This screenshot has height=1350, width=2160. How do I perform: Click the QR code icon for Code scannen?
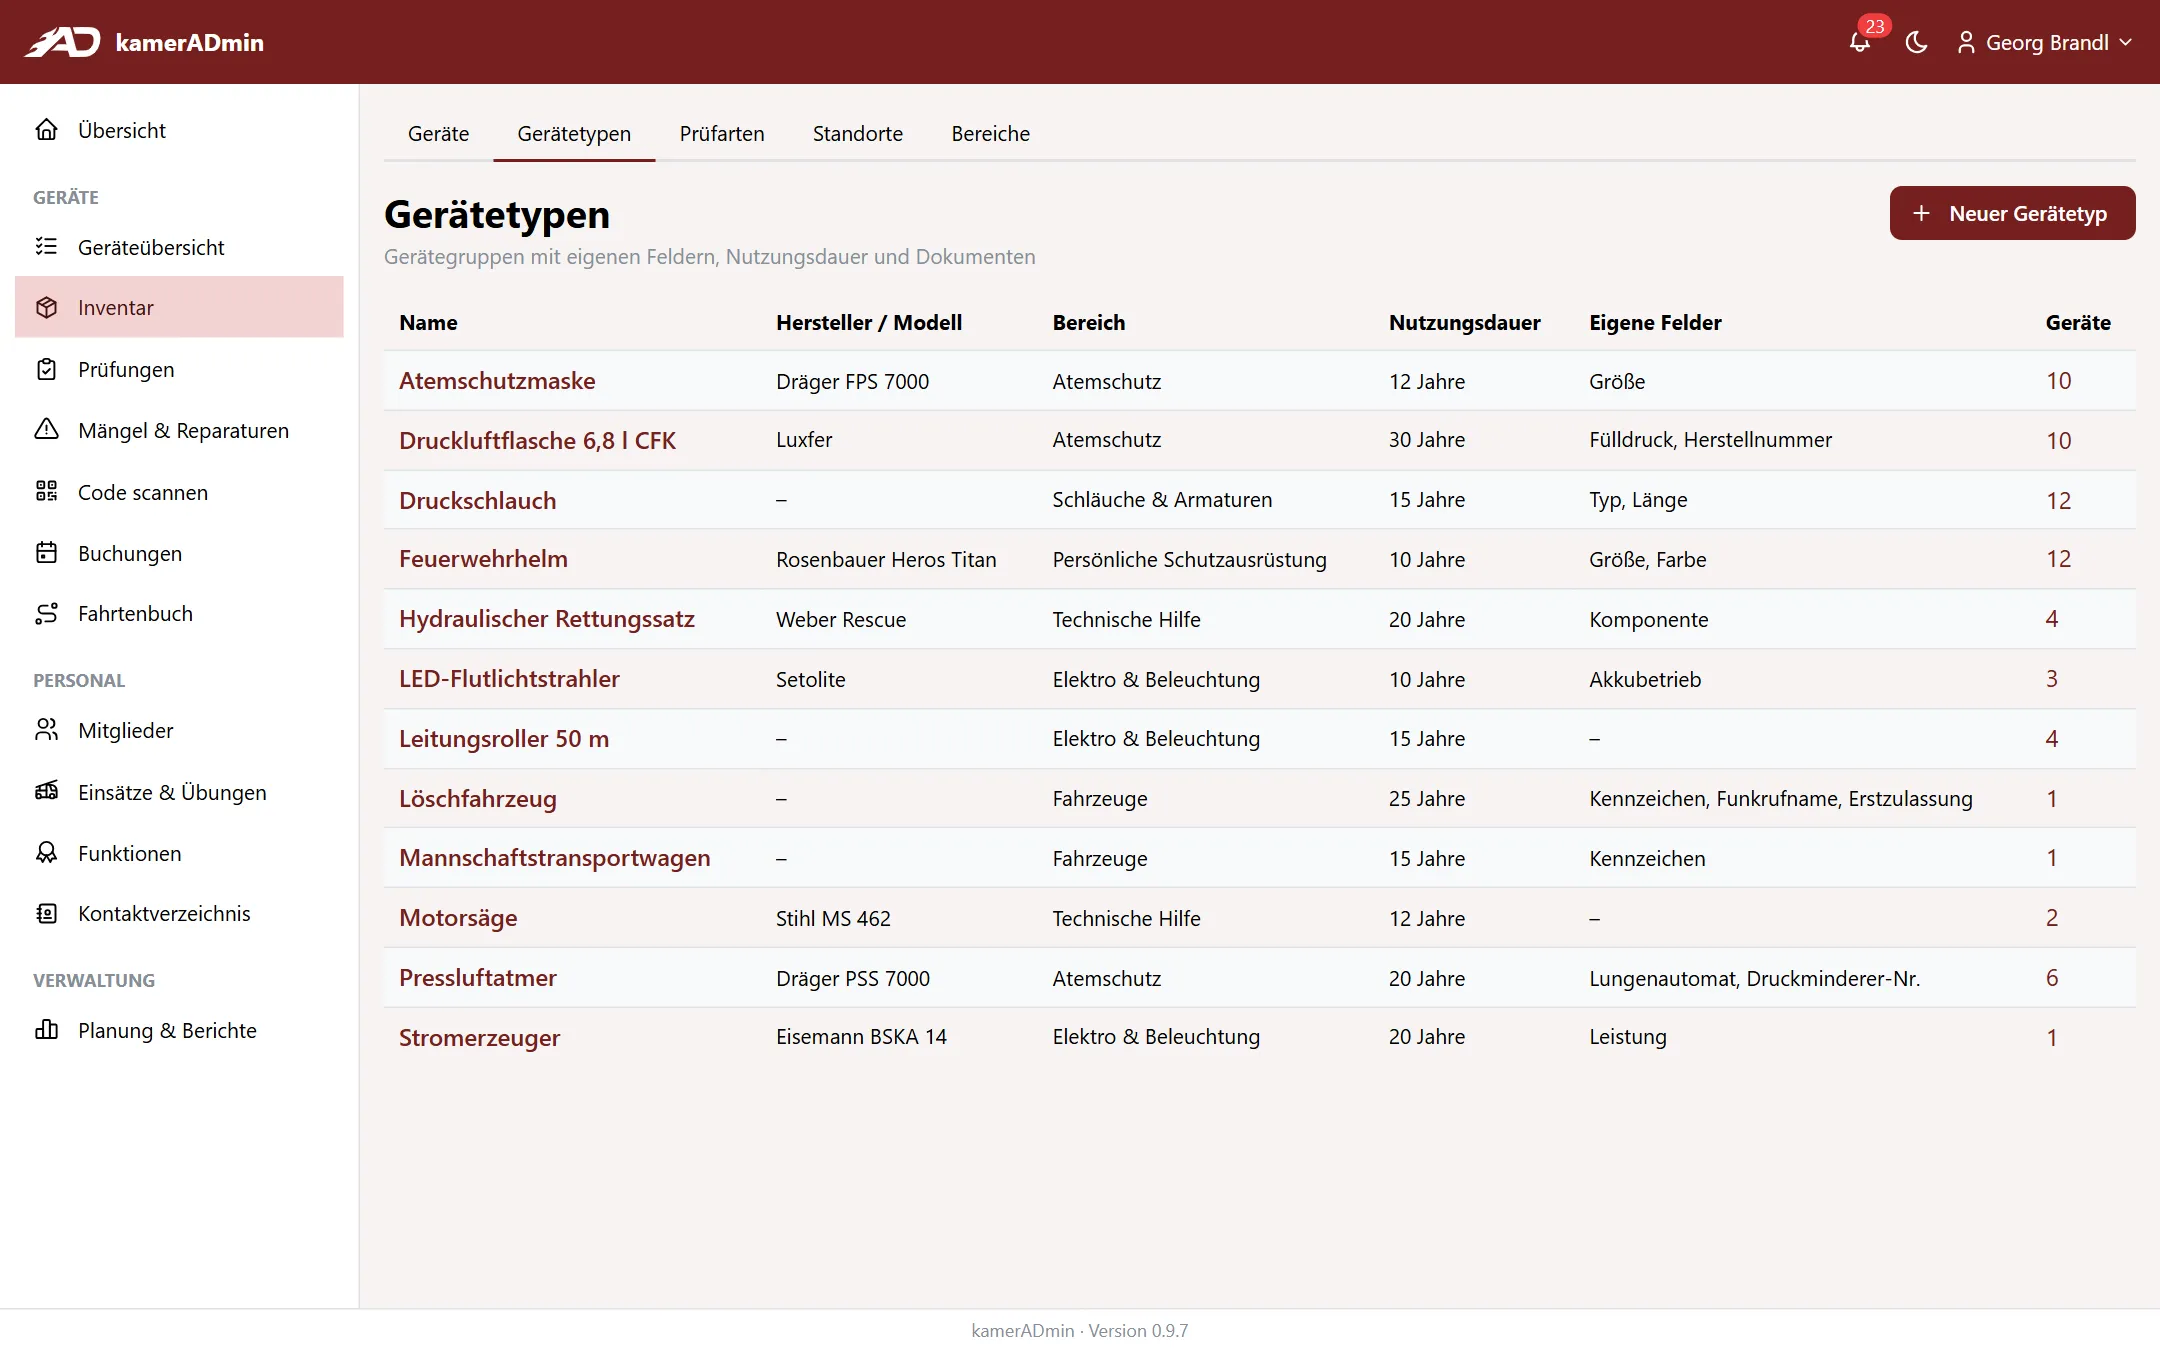click(46, 492)
